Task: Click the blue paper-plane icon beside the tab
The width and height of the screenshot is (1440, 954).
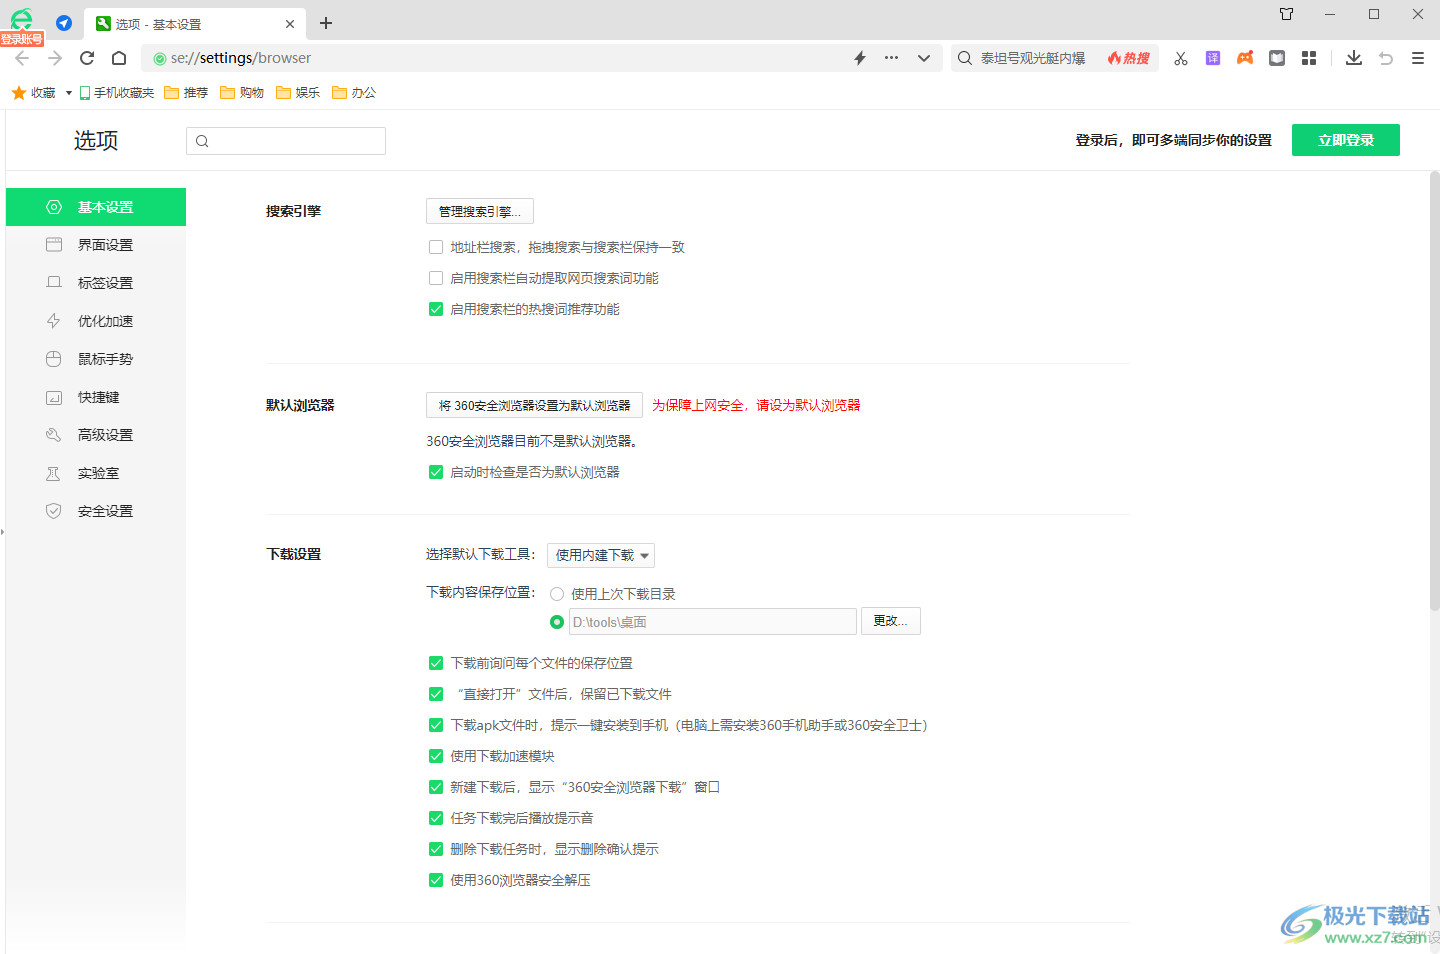Action: pos(64,23)
